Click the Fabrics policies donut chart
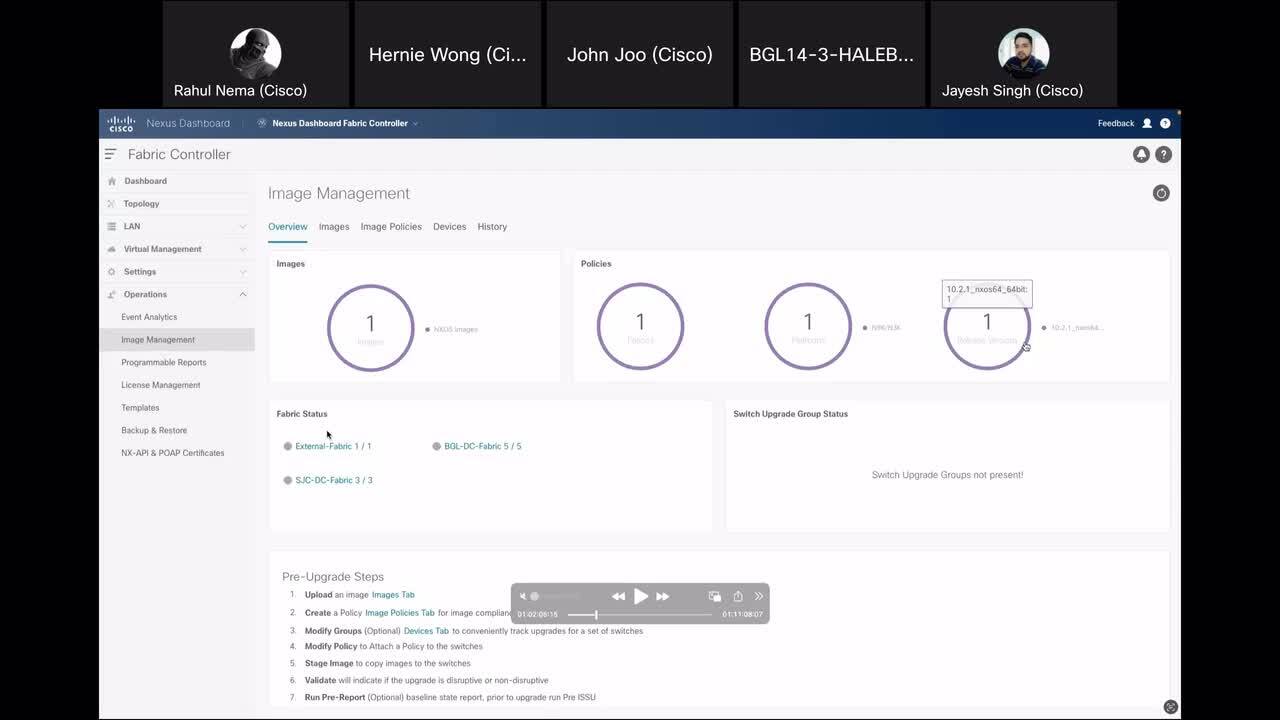Viewport: 1280px width, 720px height. click(x=640, y=326)
